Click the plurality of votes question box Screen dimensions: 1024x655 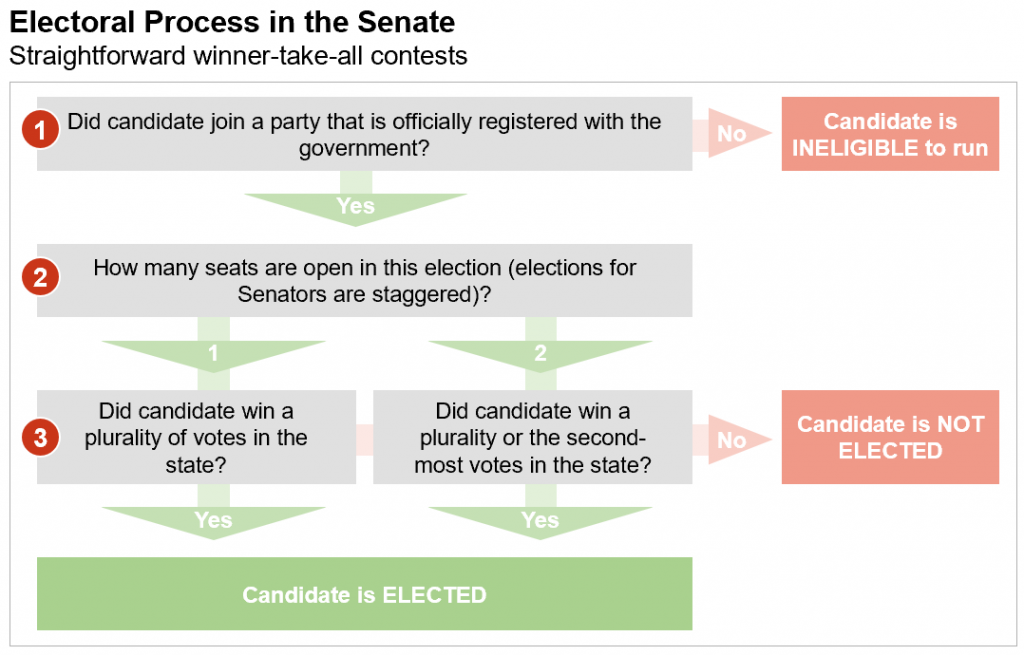click(197, 437)
